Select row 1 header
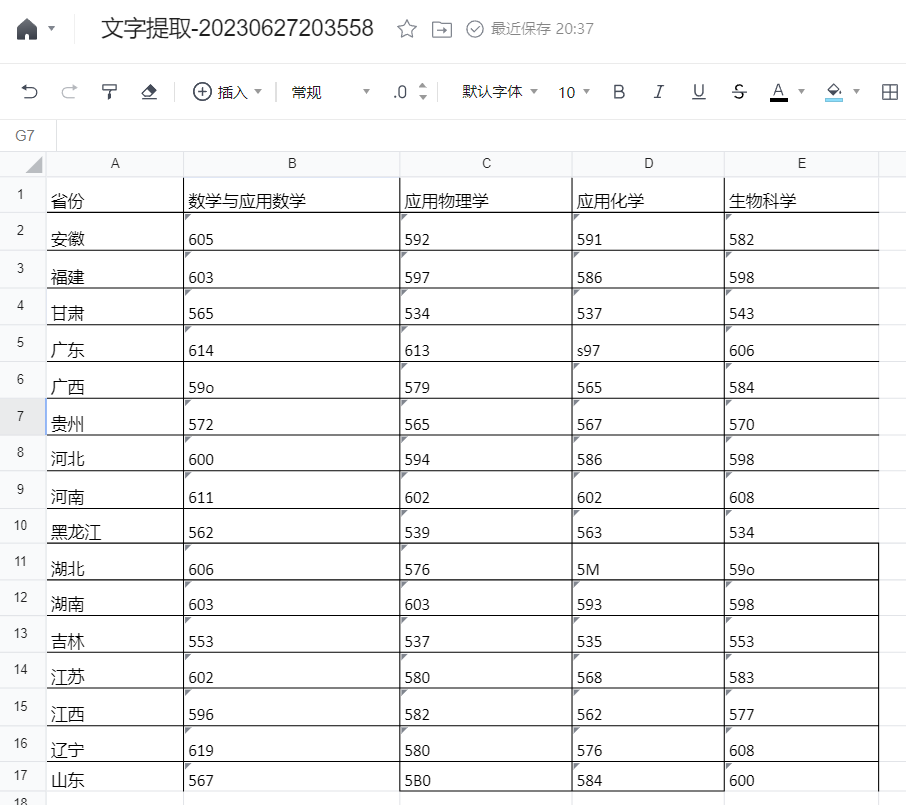The width and height of the screenshot is (906, 805). [21, 195]
